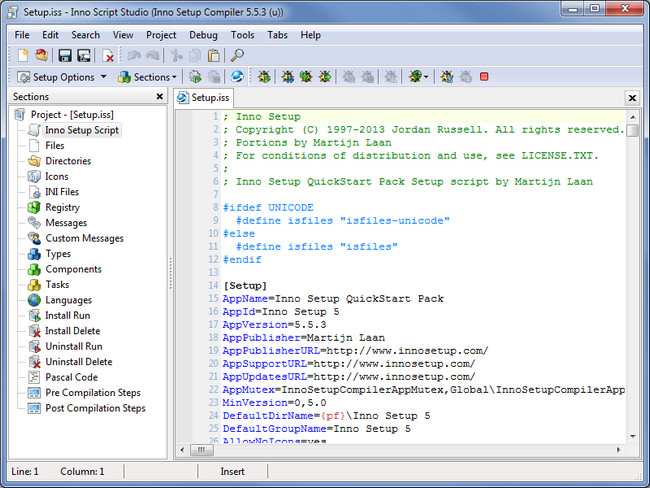This screenshot has width=650, height=488.
Task: Click the Redo toolbar arrow
Action: [x=153, y=55]
